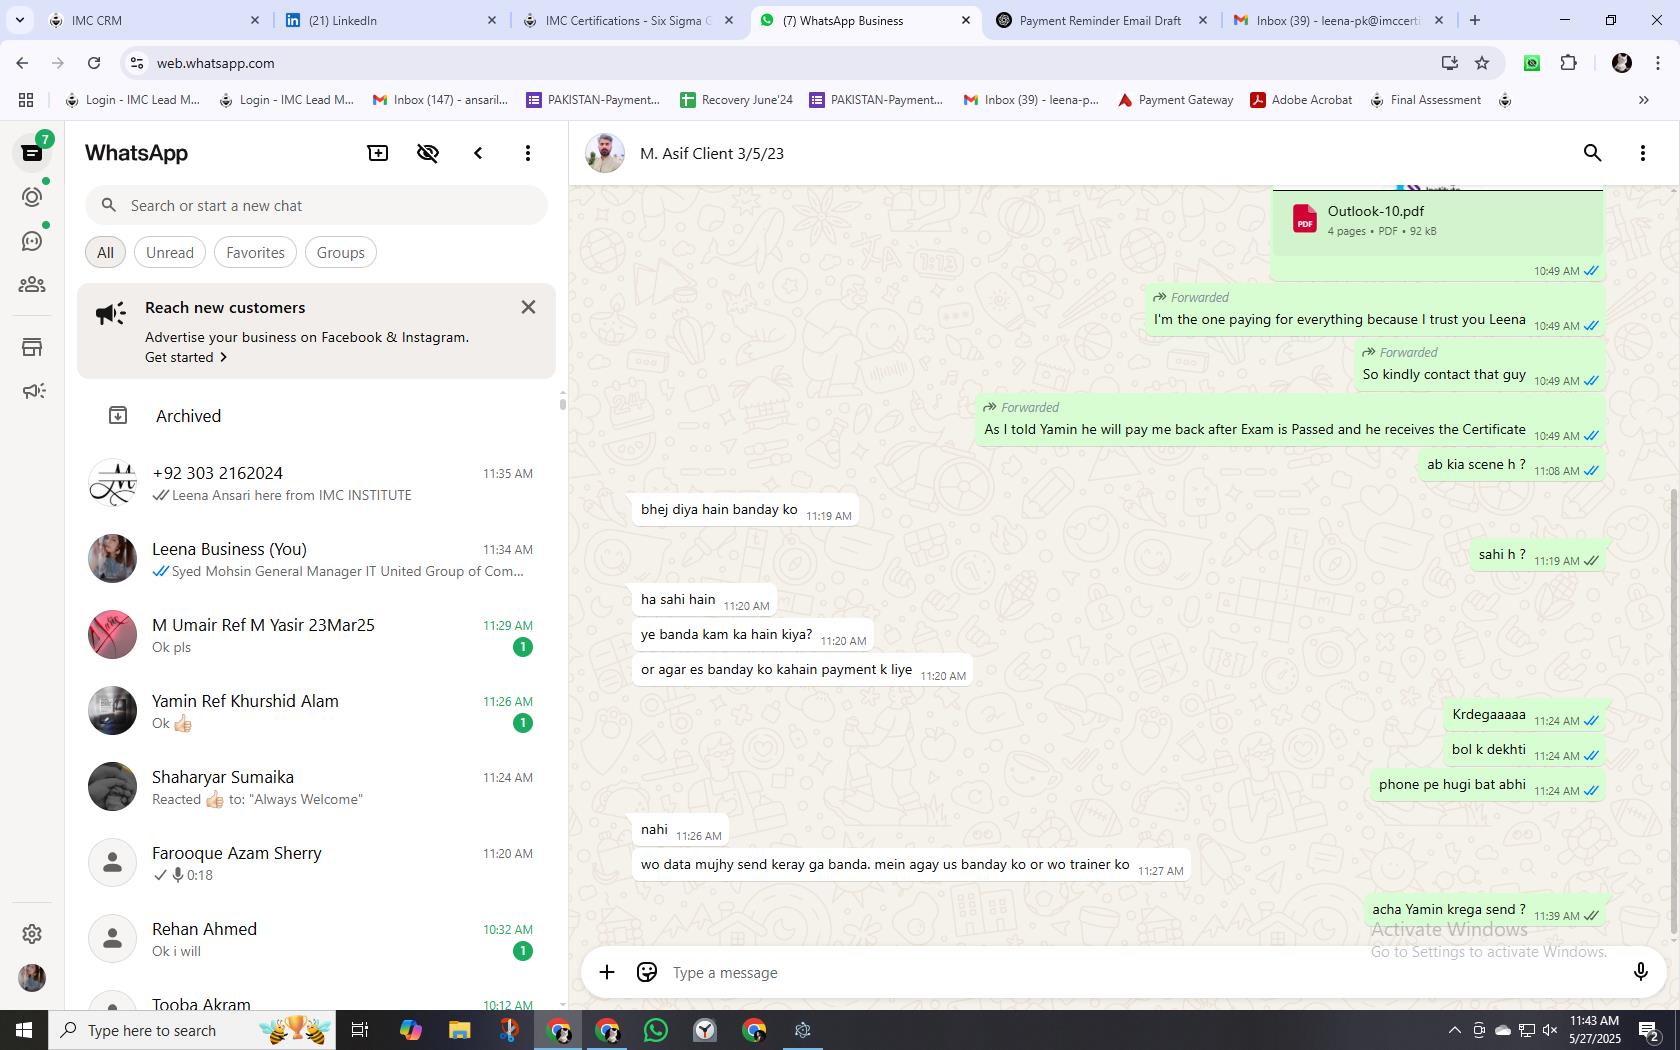Open M Umair Ref M Yasir chat

(x=316, y=635)
